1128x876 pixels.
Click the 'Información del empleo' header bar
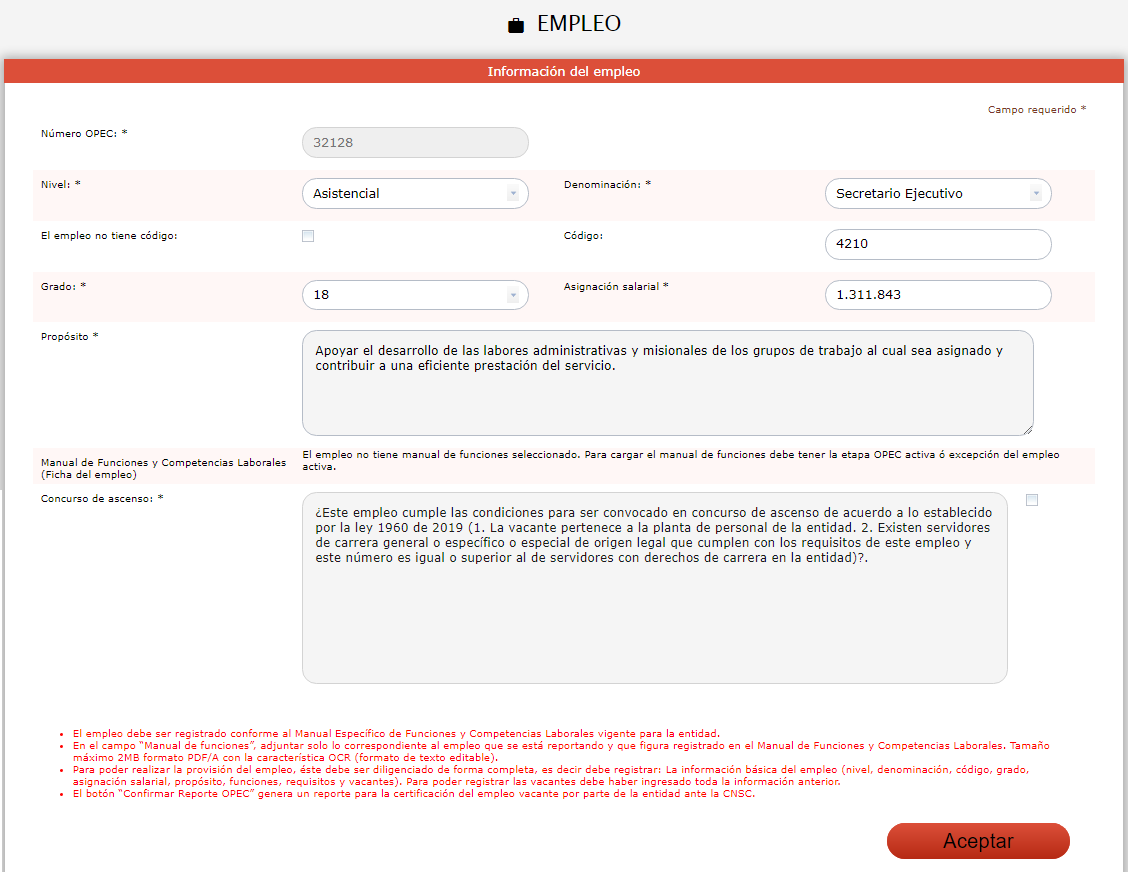[x=564, y=72]
